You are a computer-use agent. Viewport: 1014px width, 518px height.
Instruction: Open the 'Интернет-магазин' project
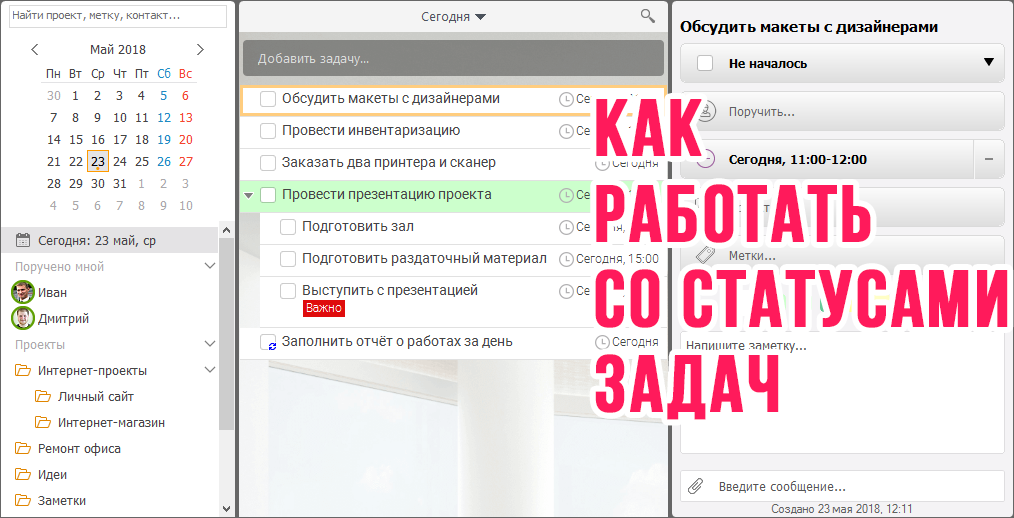click(x=111, y=422)
